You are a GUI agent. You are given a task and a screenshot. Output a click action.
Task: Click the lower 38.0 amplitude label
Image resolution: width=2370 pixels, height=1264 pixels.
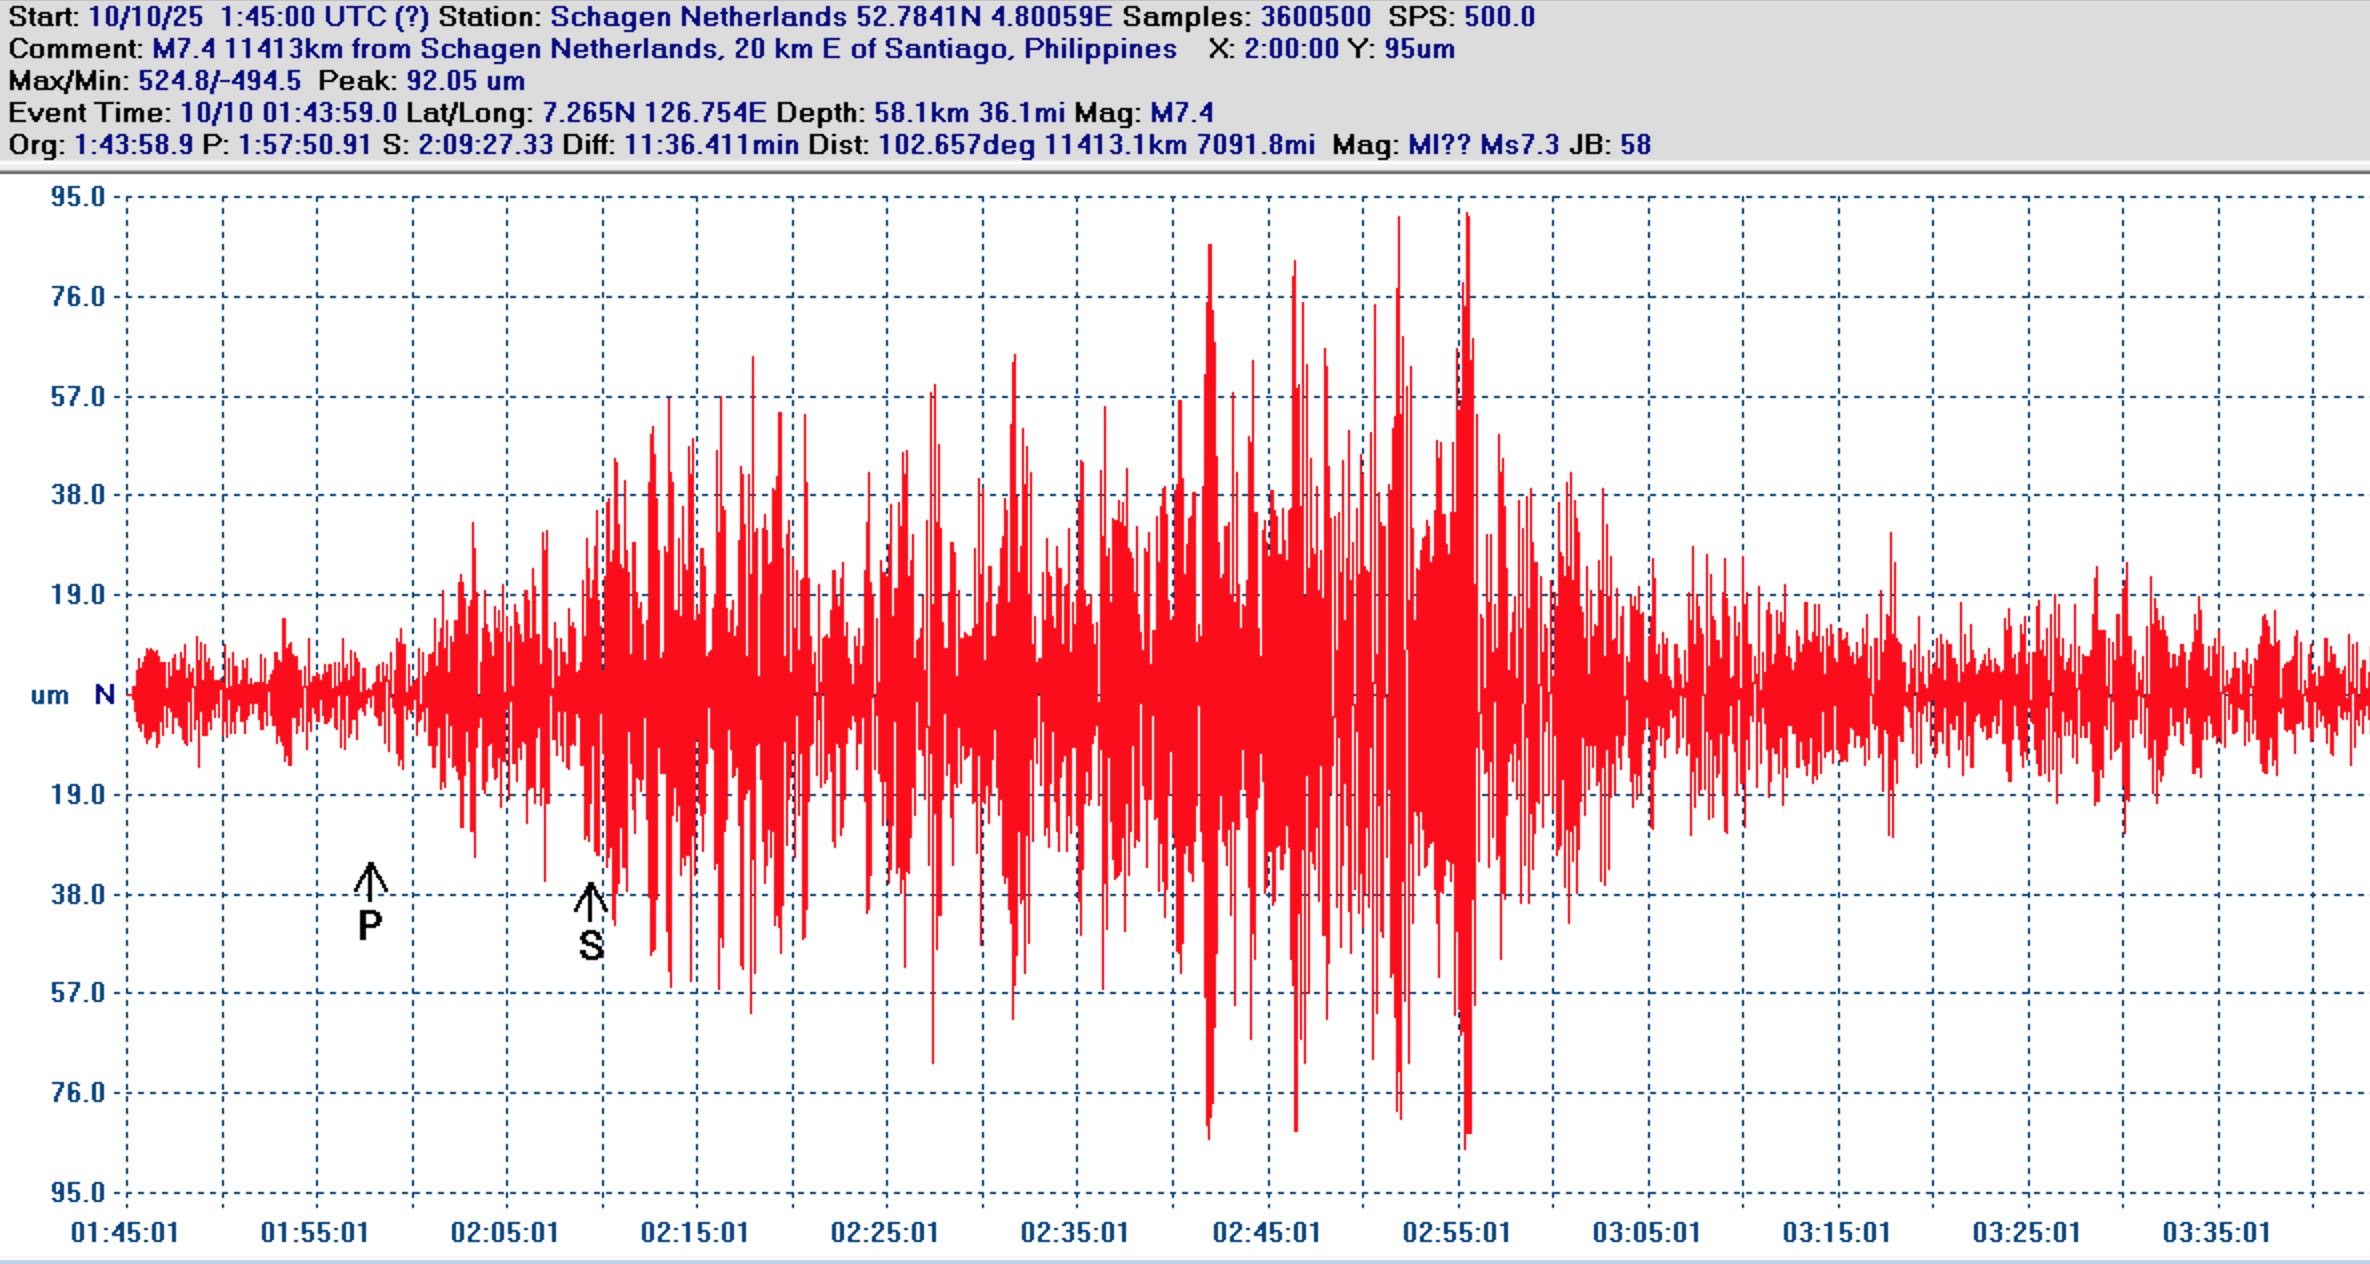coord(78,894)
